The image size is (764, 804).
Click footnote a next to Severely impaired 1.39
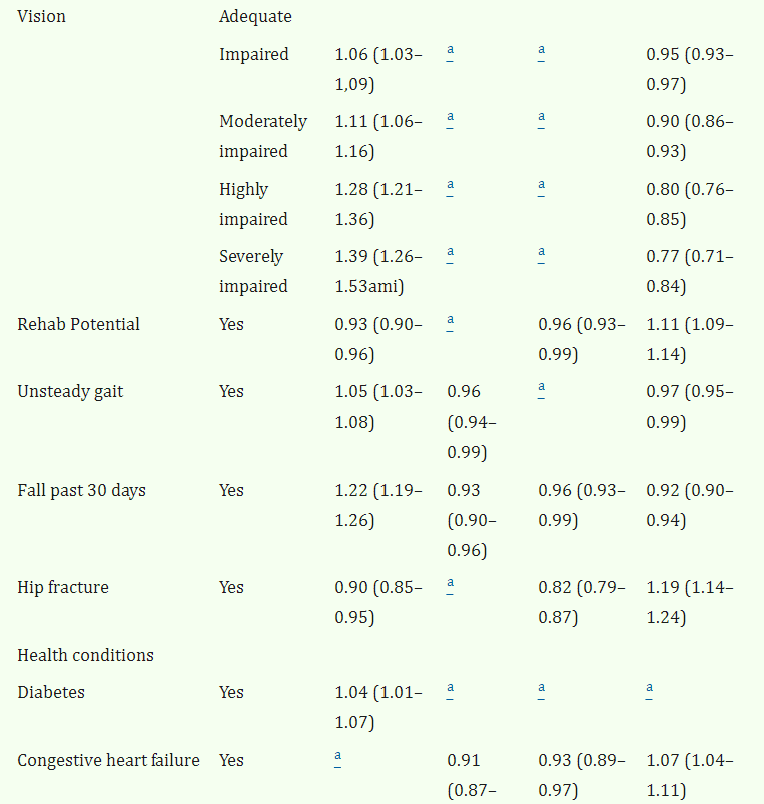pos(450,254)
